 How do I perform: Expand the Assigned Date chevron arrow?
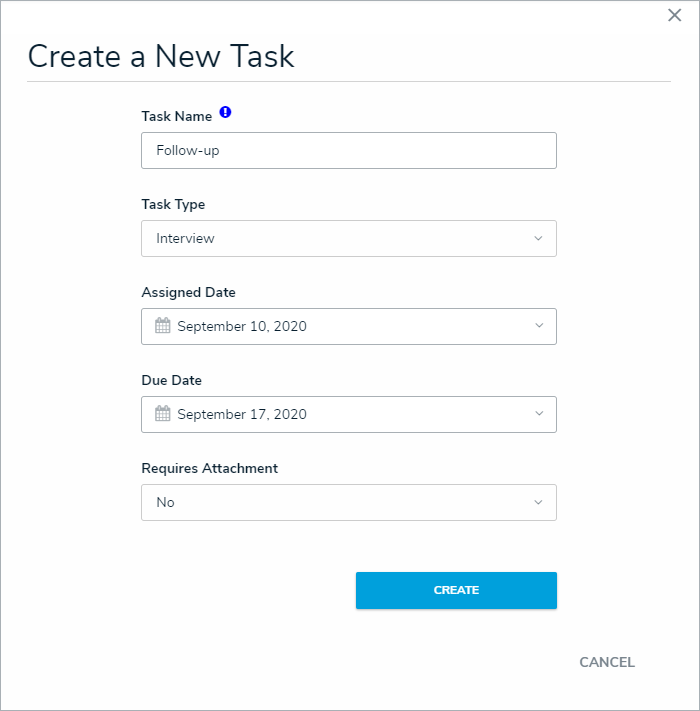click(538, 326)
